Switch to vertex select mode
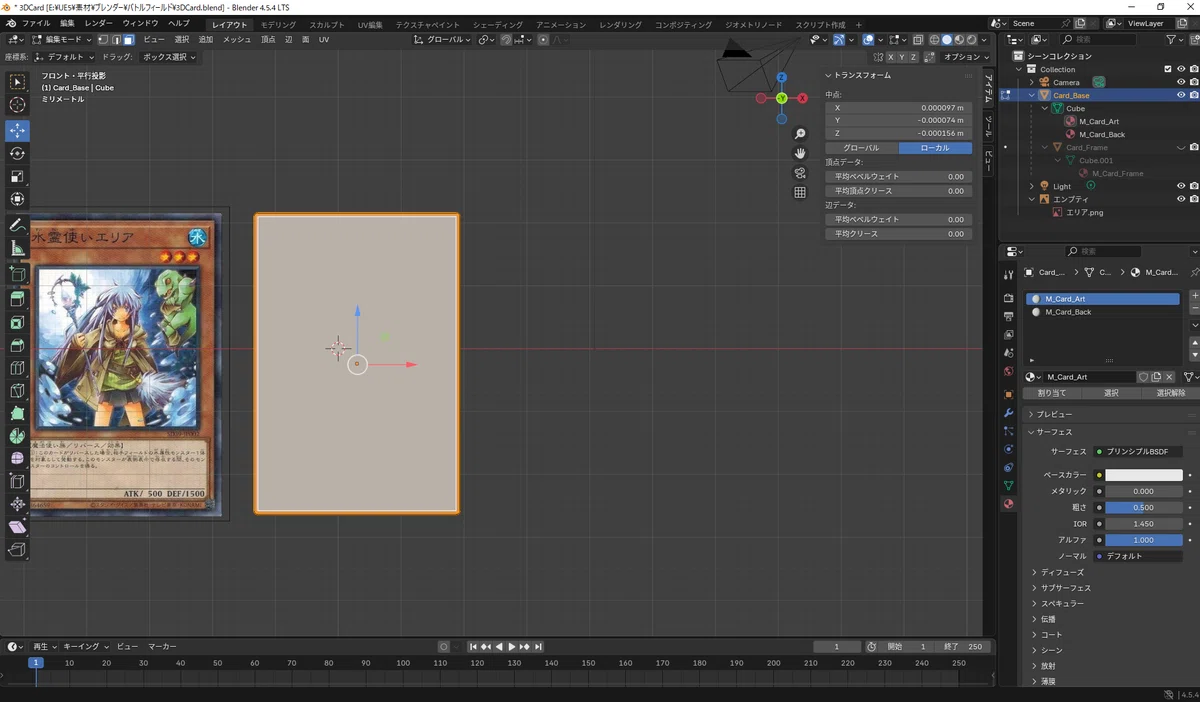This screenshot has width=1200, height=702. (x=103, y=39)
